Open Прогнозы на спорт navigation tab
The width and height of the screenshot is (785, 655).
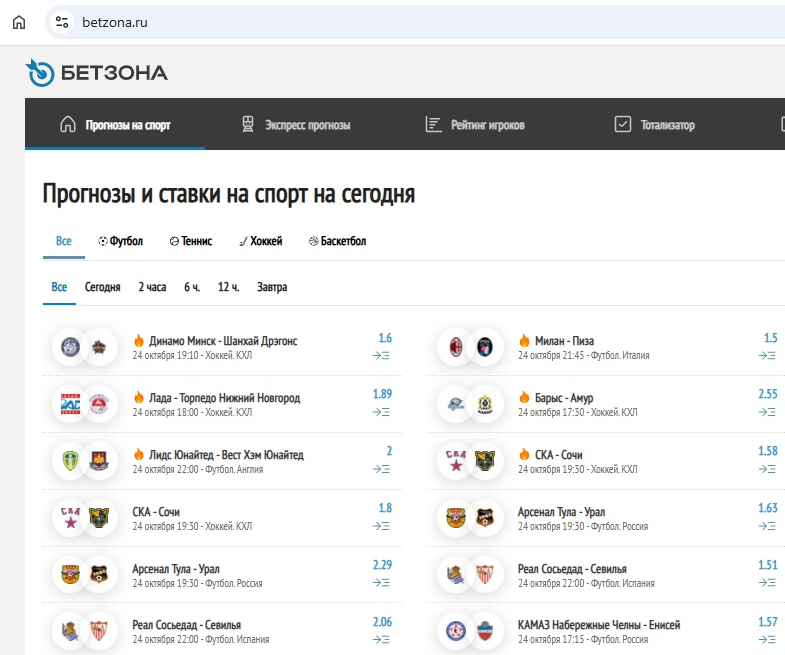[115, 125]
